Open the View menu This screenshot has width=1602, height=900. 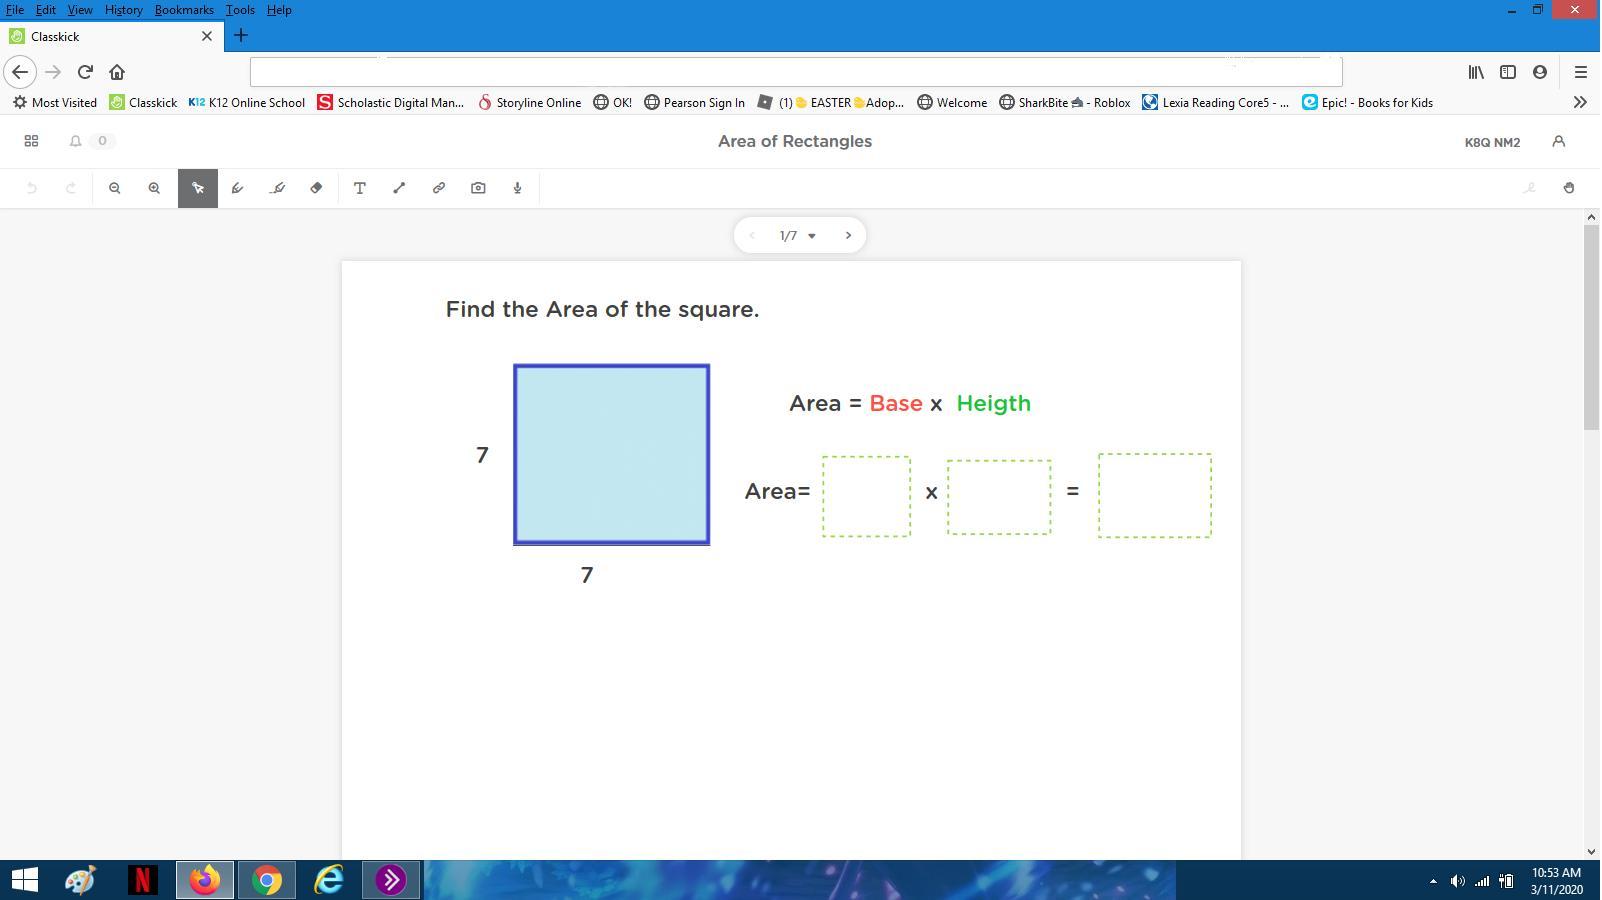pyautogui.click(x=80, y=10)
